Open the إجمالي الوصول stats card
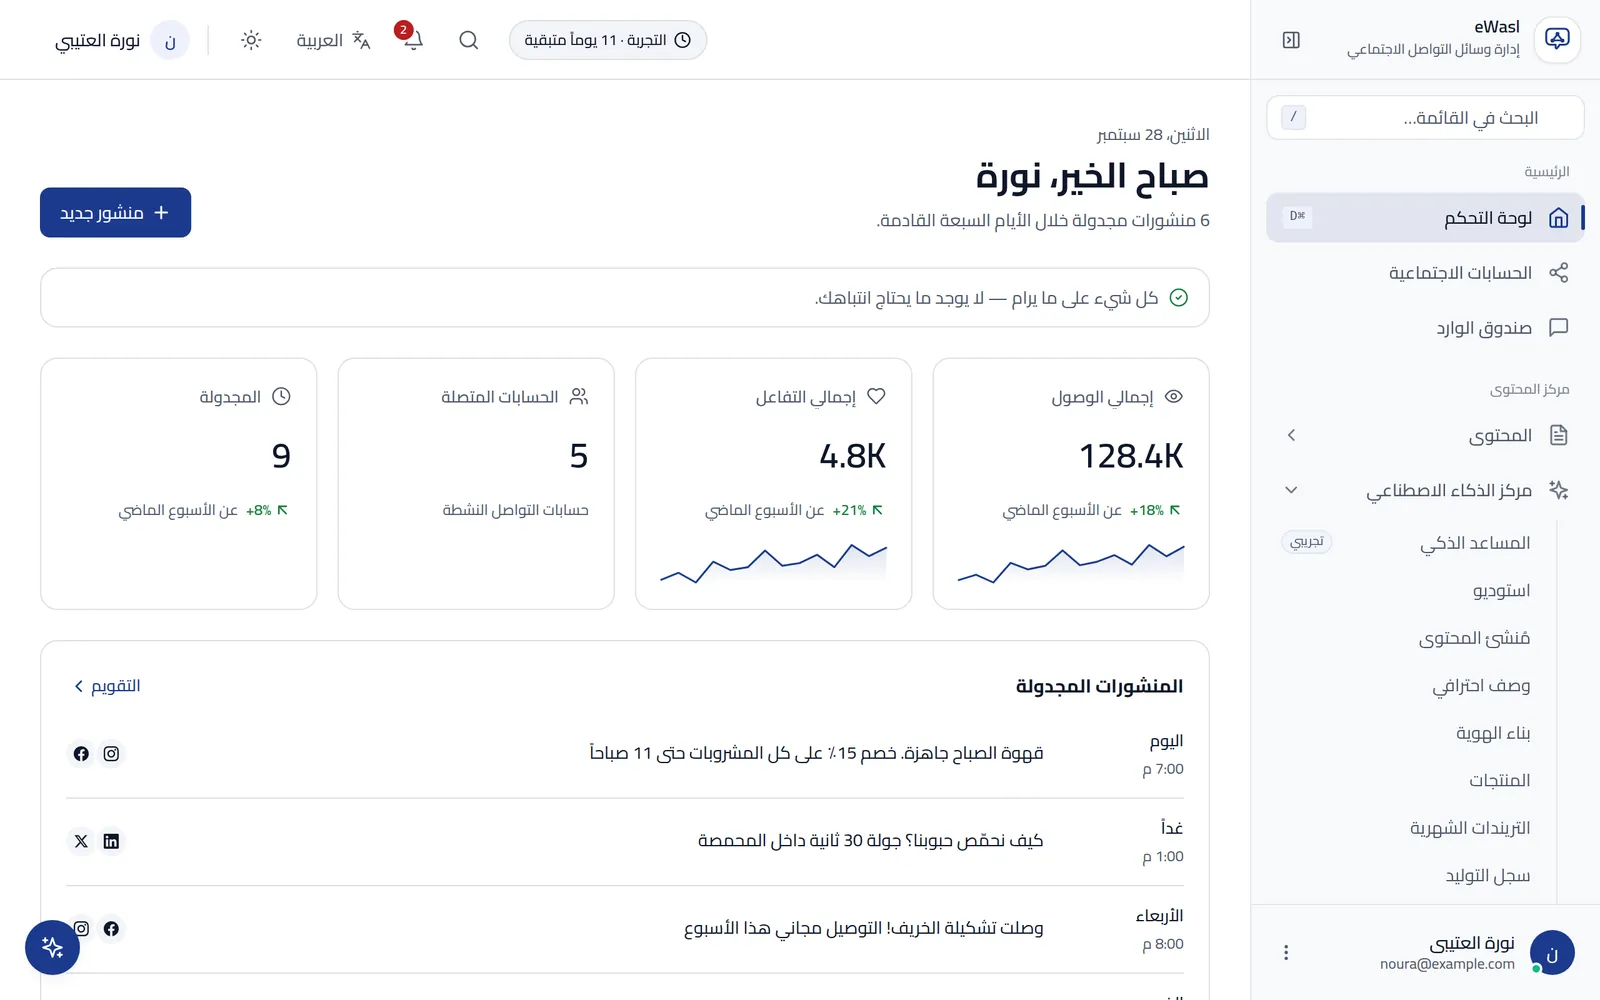 pyautogui.click(x=1071, y=484)
